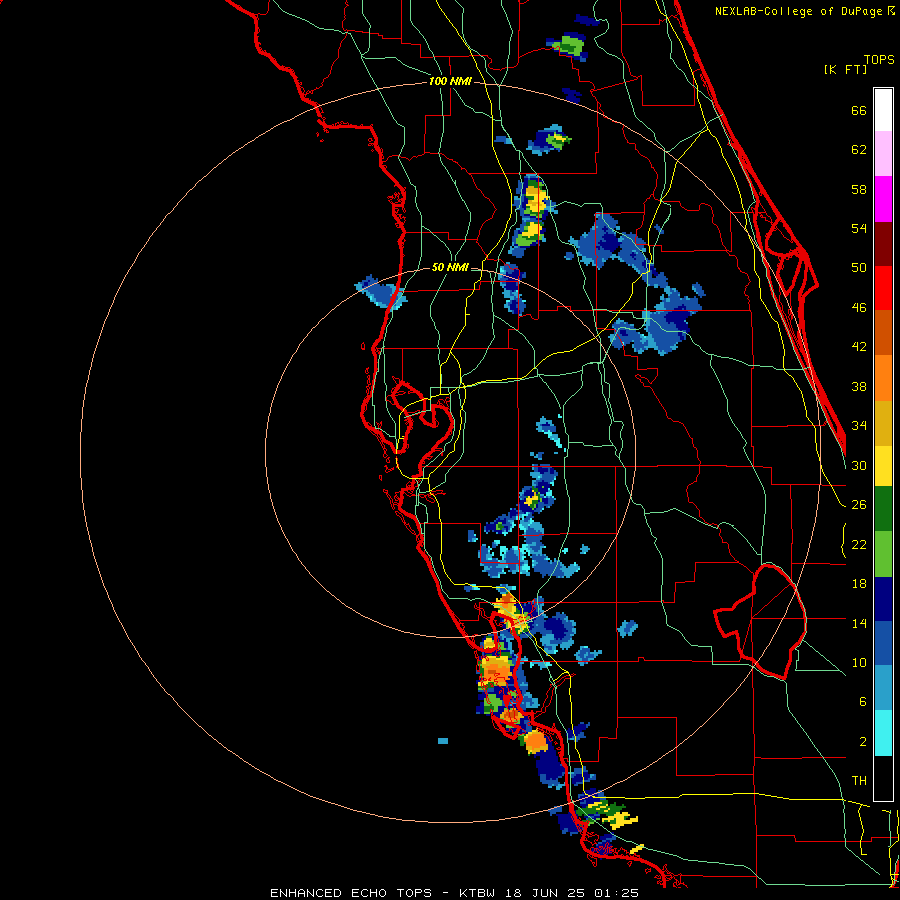Click the dark green 26 K FT legend swatch
The height and width of the screenshot is (900, 900).
[883, 509]
